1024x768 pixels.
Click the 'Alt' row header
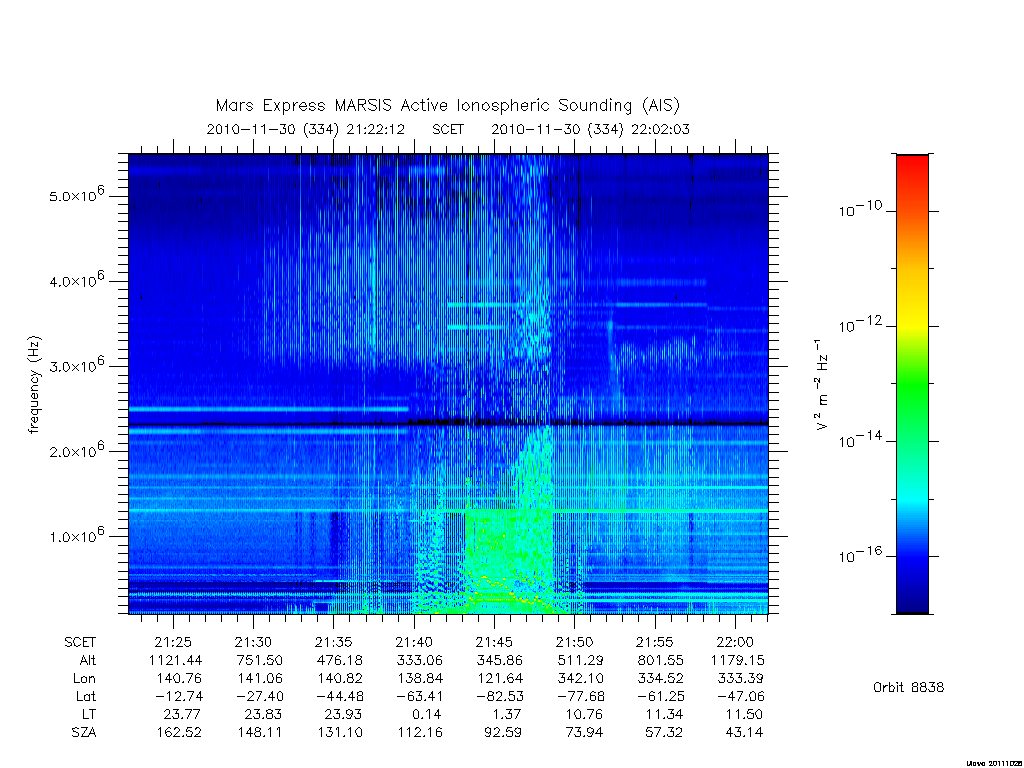click(x=88, y=660)
